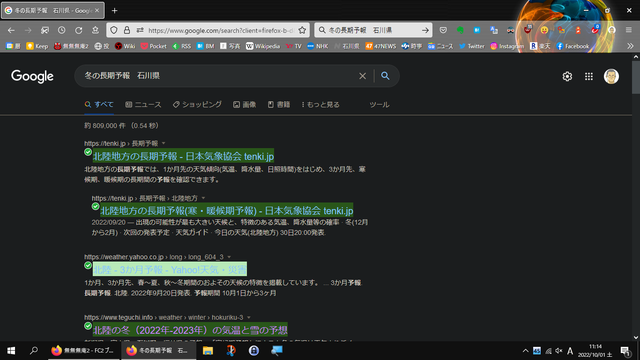This screenshot has width=640, height=360.
Task: Click the history clock icon in toolbar
Action: [x=62, y=30]
